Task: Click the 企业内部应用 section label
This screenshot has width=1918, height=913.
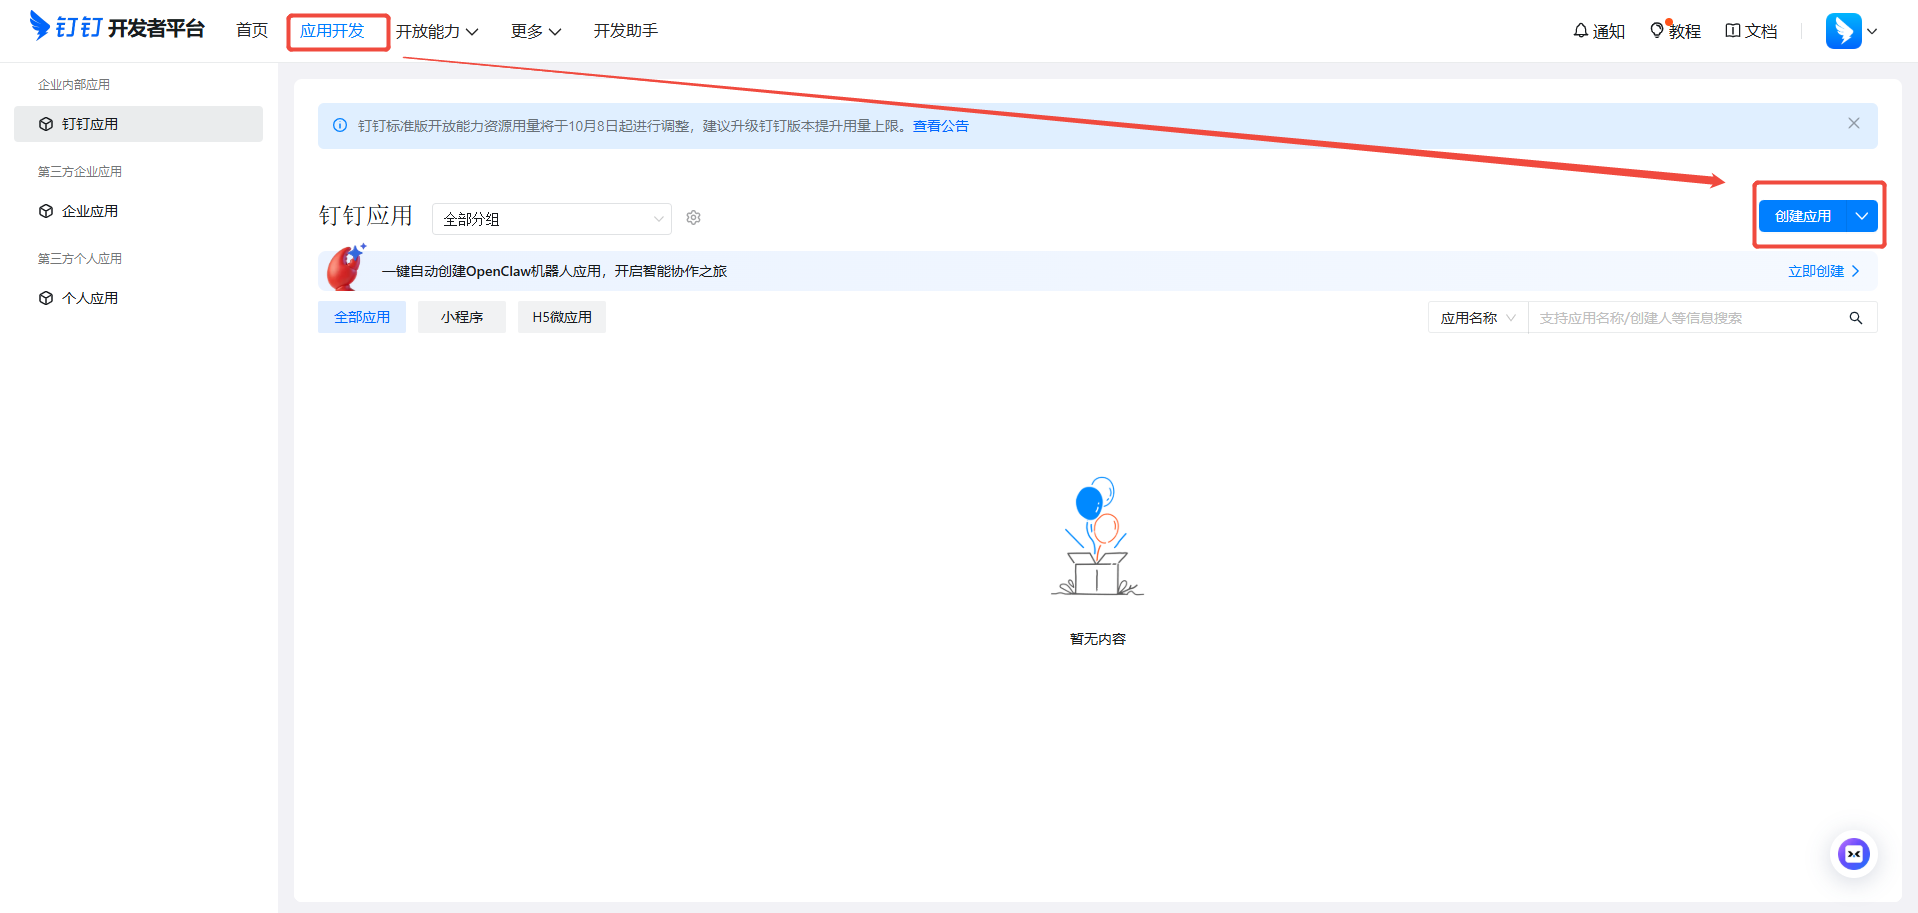Action: (x=74, y=85)
